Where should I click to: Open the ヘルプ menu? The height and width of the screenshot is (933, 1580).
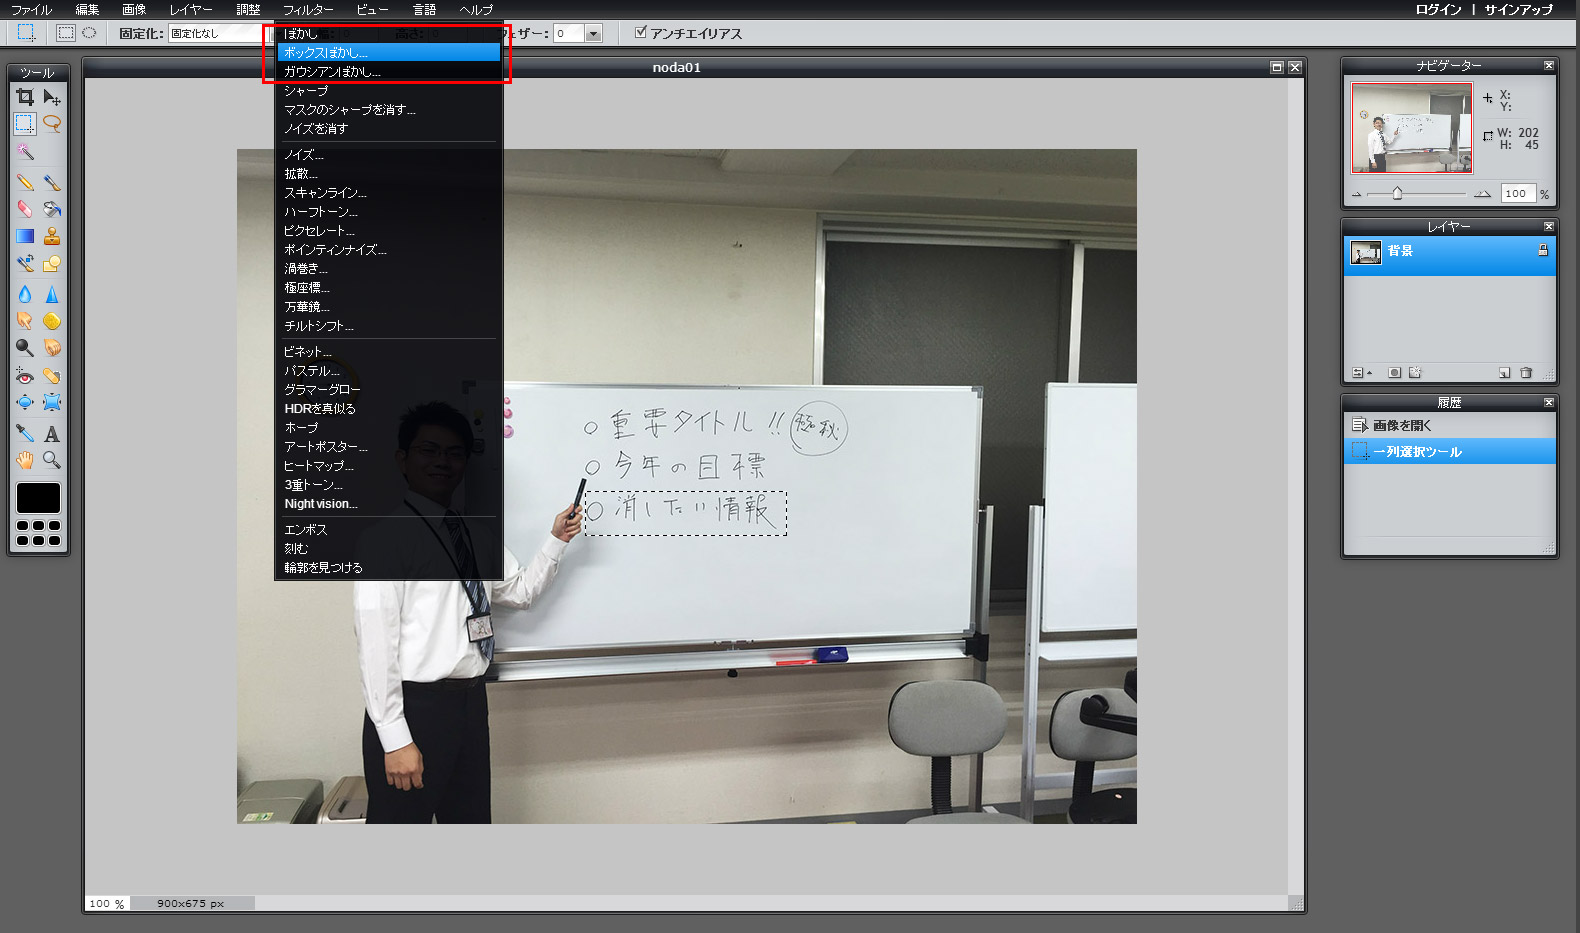pos(476,10)
